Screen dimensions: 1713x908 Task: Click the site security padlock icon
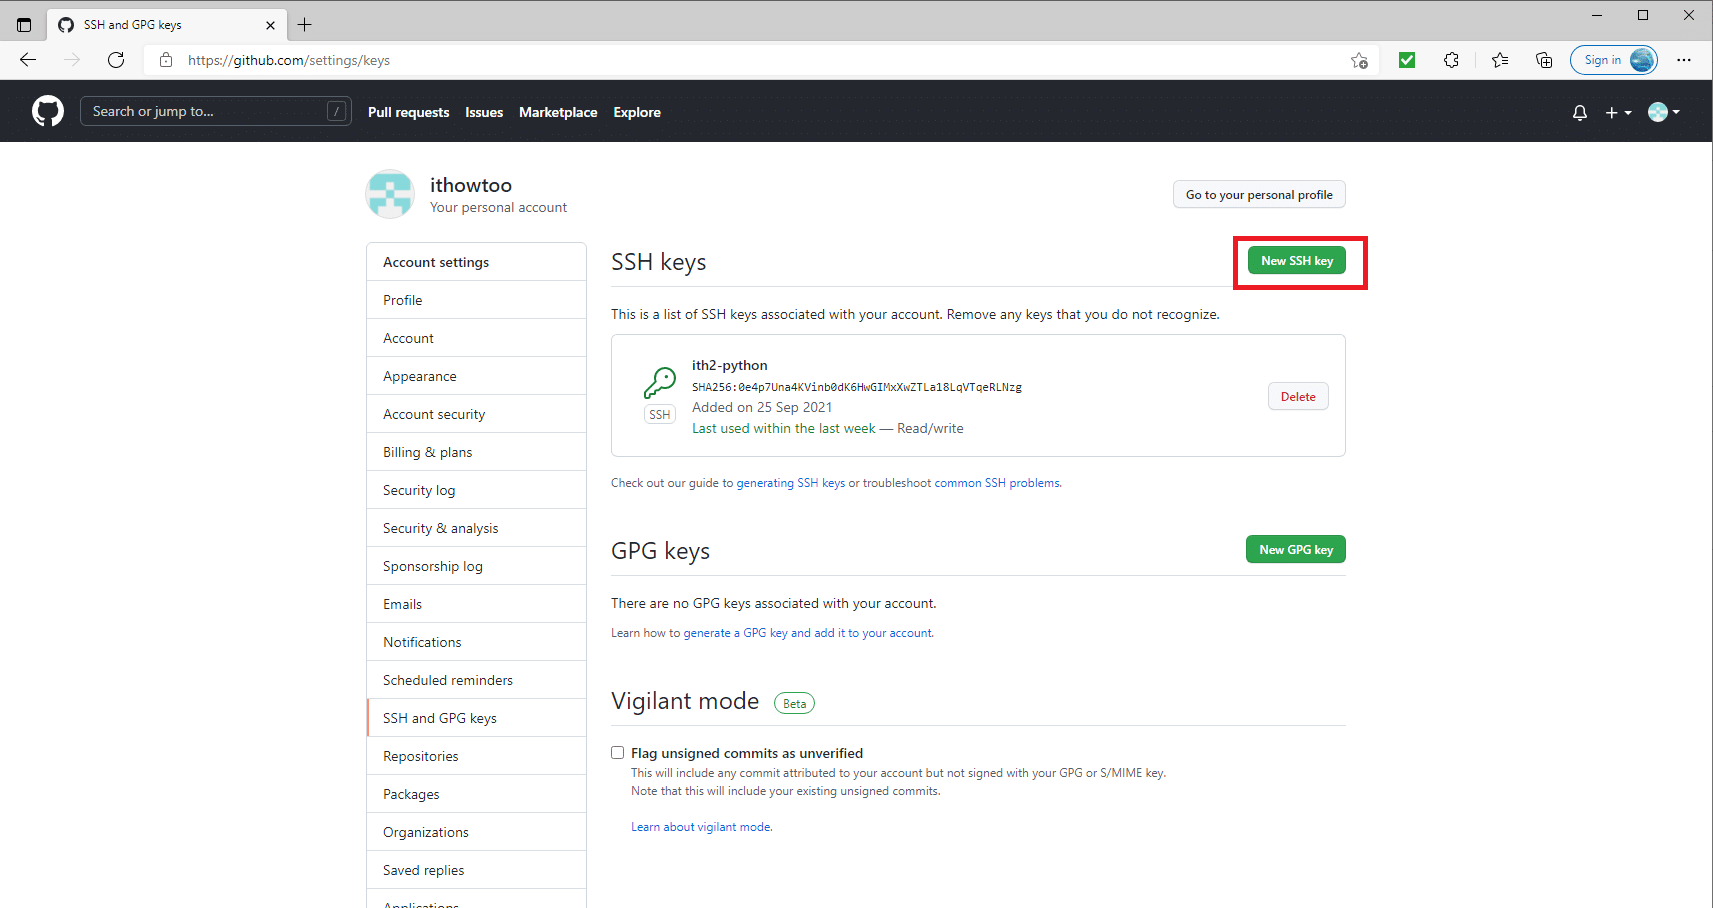pos(166,60)
